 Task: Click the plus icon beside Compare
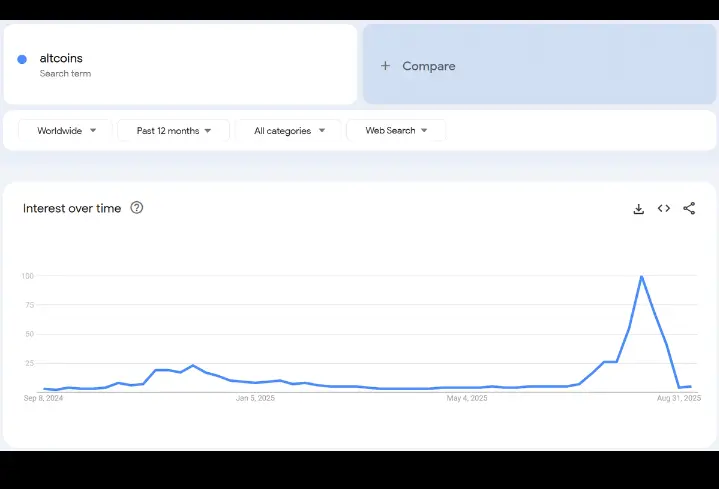[386, 66]
